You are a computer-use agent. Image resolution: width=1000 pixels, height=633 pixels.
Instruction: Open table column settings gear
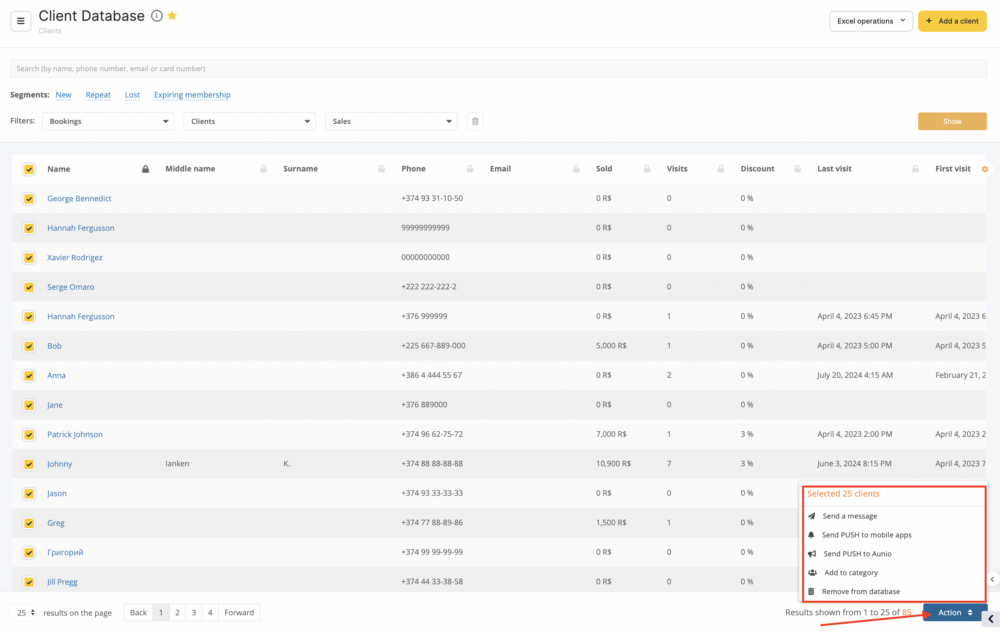pyautogui.click(x=985, y=169)
